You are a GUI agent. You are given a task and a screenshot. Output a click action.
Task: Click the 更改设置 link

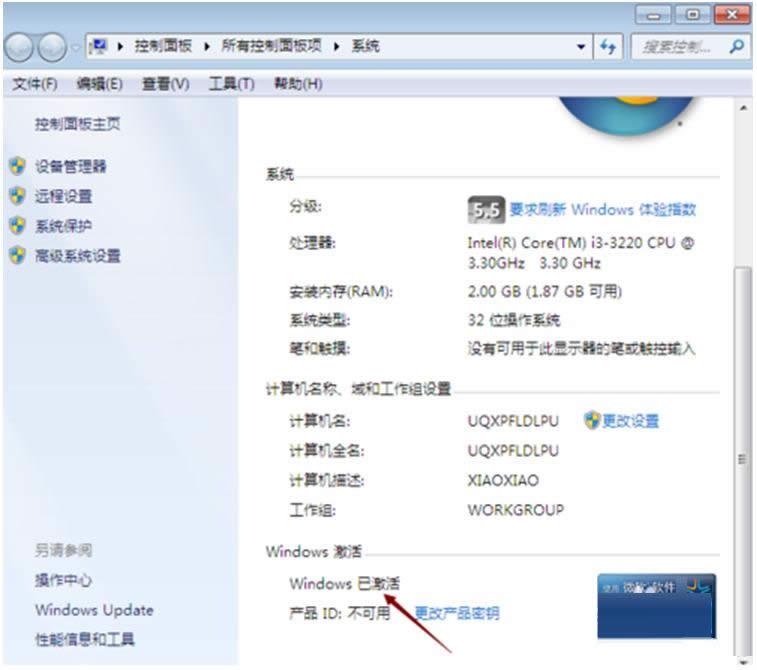(x=631, y=421)
